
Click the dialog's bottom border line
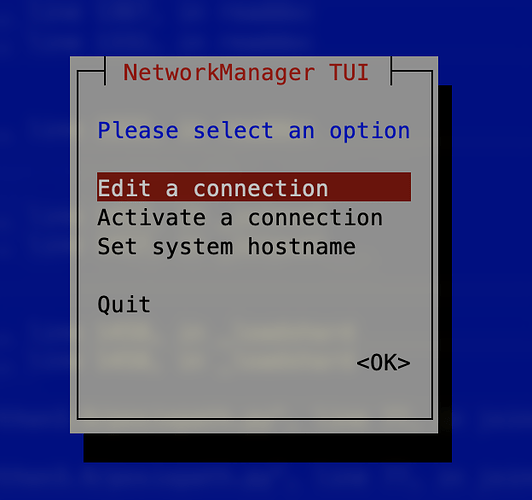click(x=254, y=419)
